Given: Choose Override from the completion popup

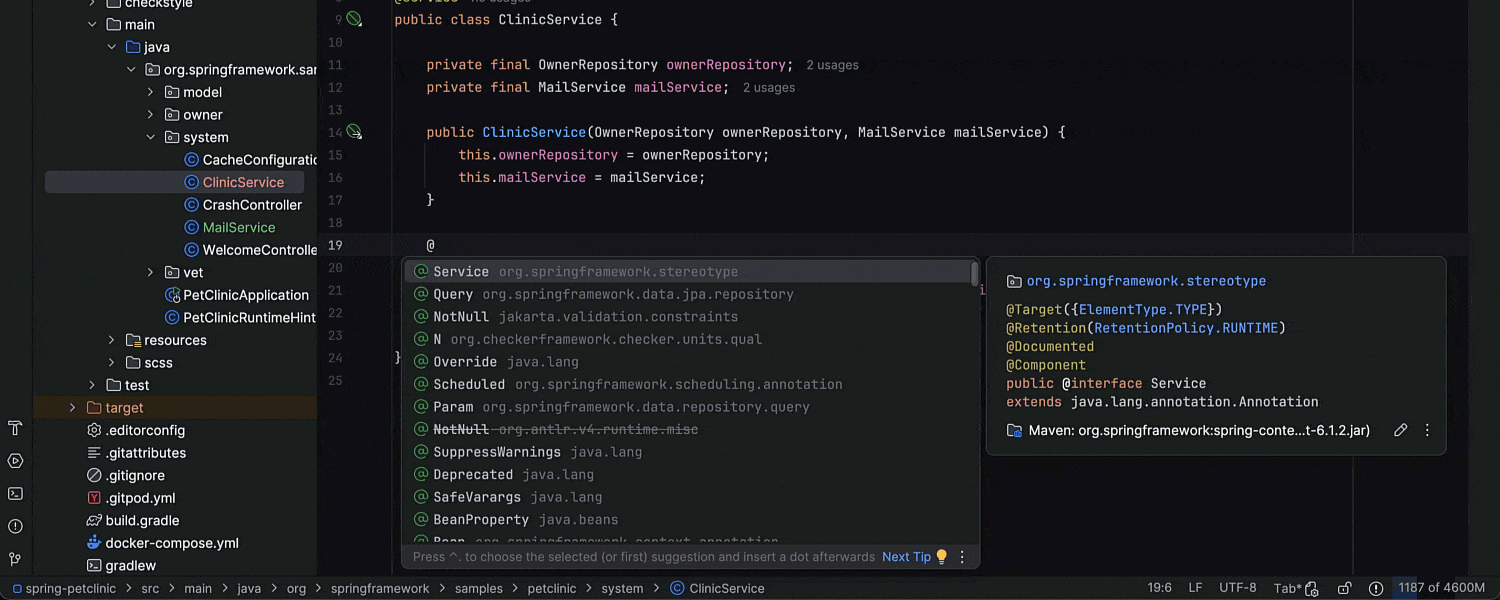Looking at the screenshot, I should (465, 361).
